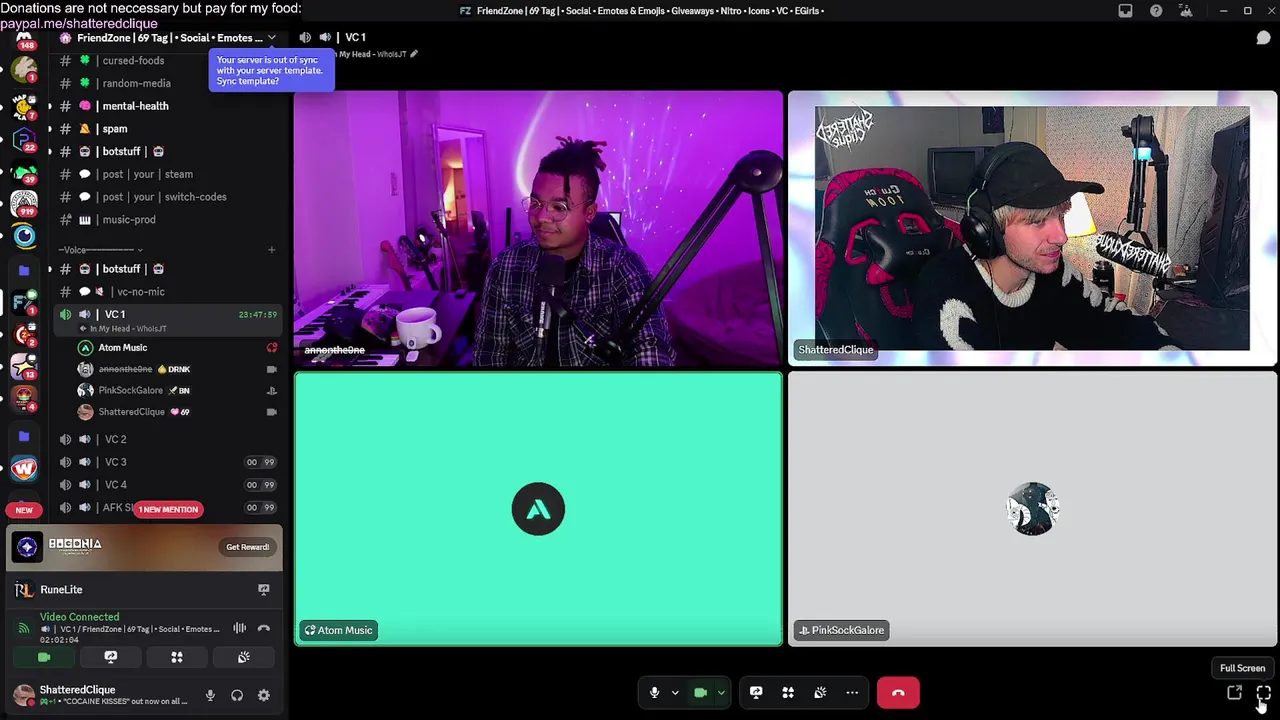Toggle microphone in bottom call bar
The height and width of the screenshot is (720, 1280).
click(x=654, y=692)
